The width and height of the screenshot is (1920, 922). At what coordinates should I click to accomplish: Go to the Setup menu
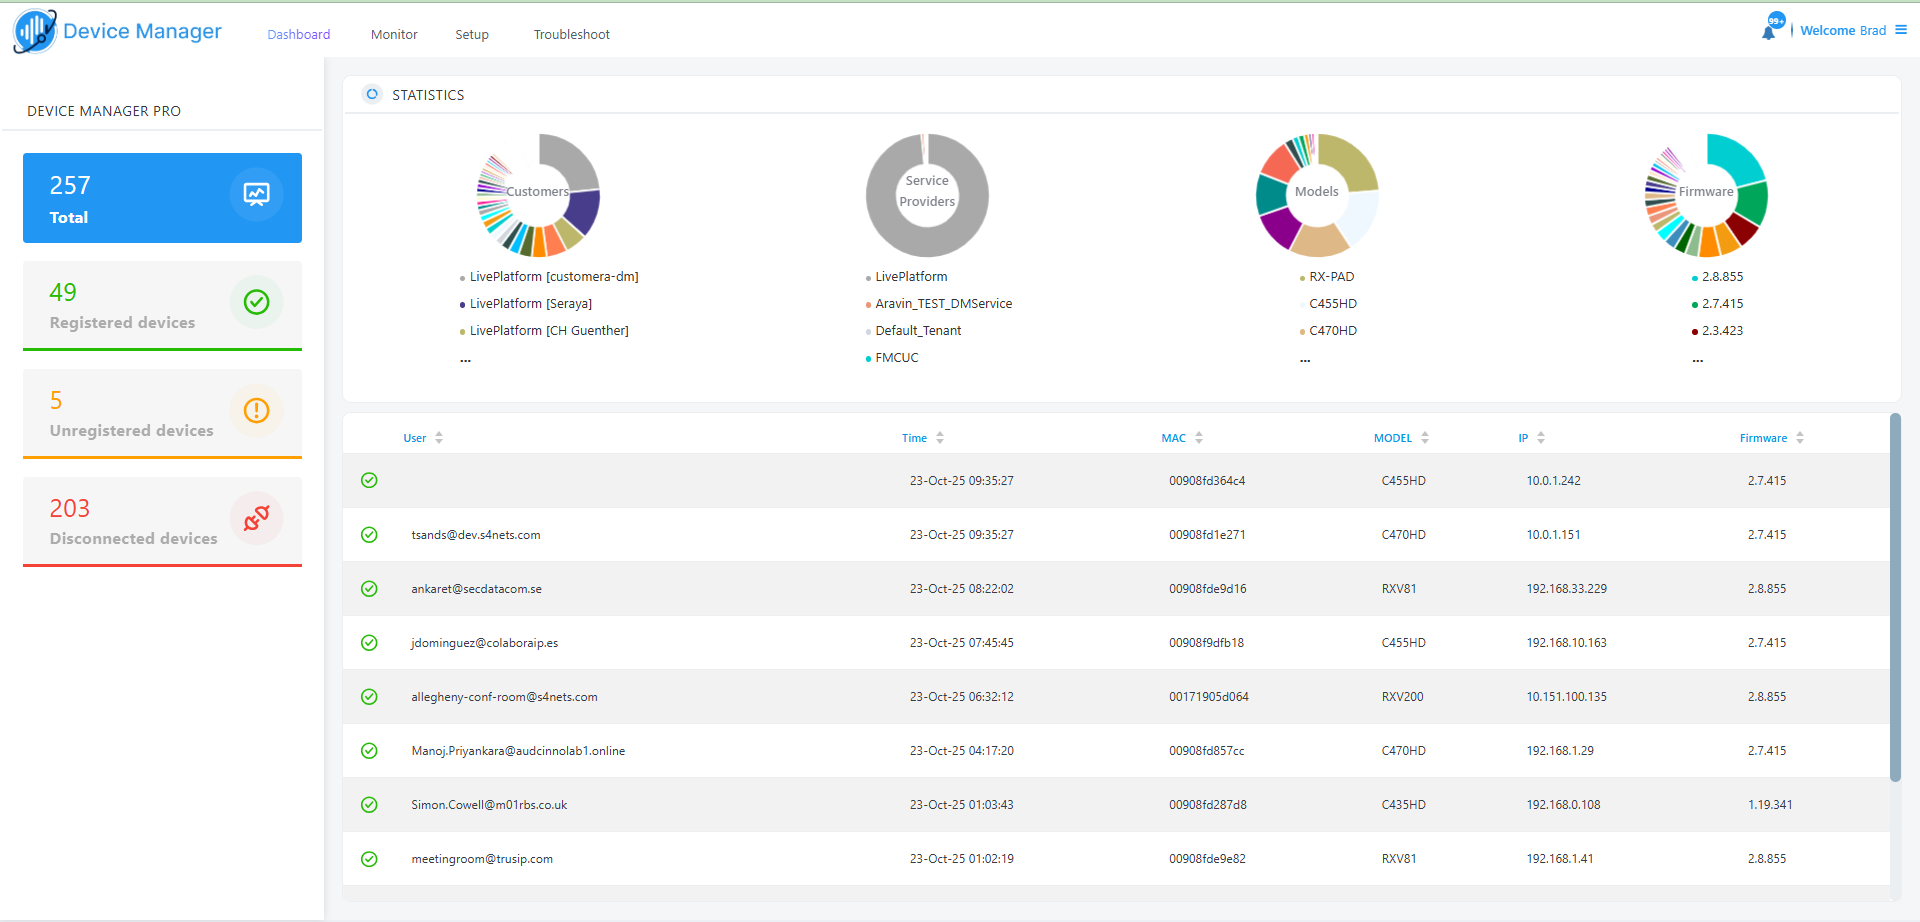coord(472,35)
